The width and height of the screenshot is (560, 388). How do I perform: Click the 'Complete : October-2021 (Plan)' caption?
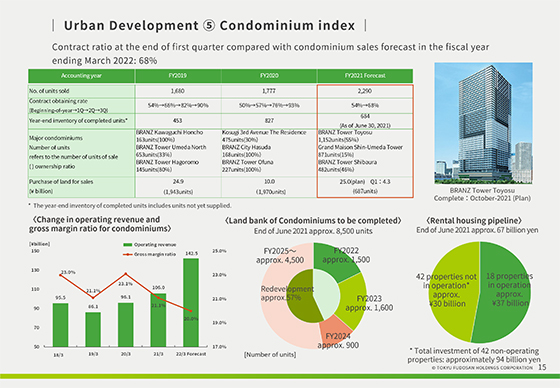click(x=482, y=198)
